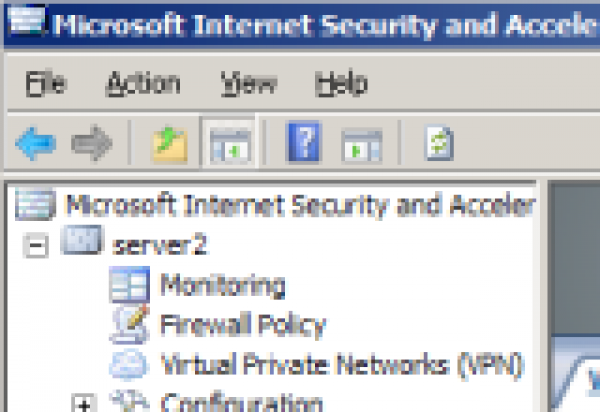Select the Microsoft Internet Security root node

[300, 205]
